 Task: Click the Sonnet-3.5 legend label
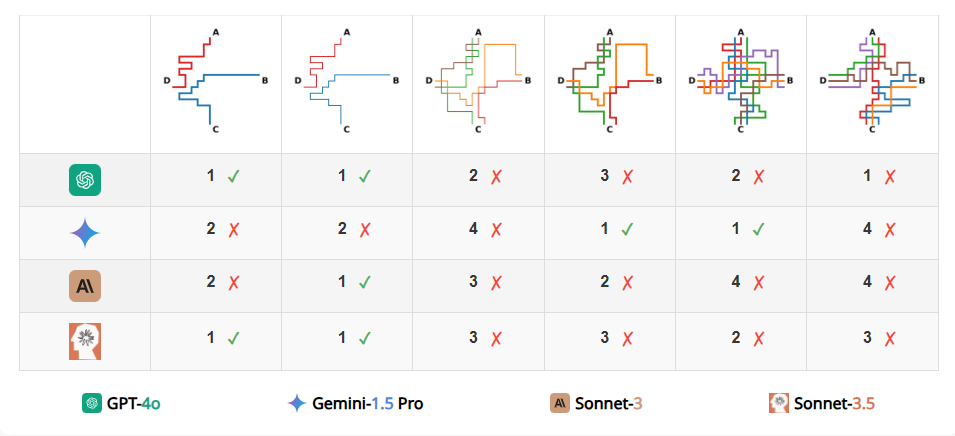834,403
